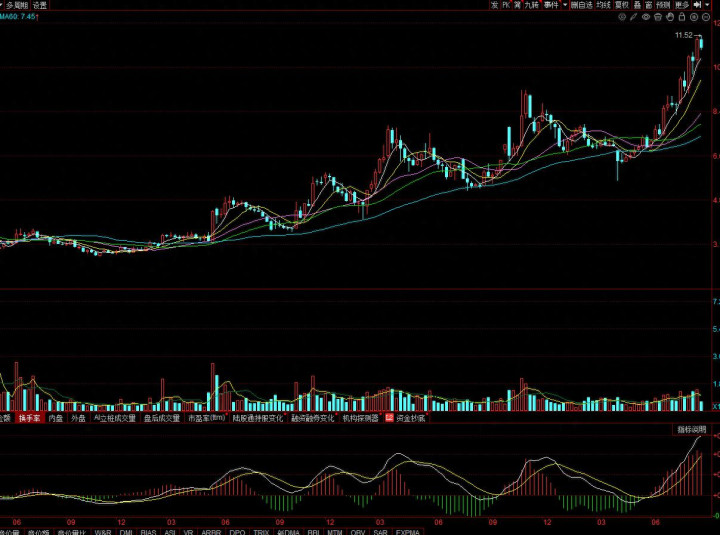Viewport: 720px width, 535px height.
Task: Select the 资金抄底 indicator tab
Action: pos(410,419)
